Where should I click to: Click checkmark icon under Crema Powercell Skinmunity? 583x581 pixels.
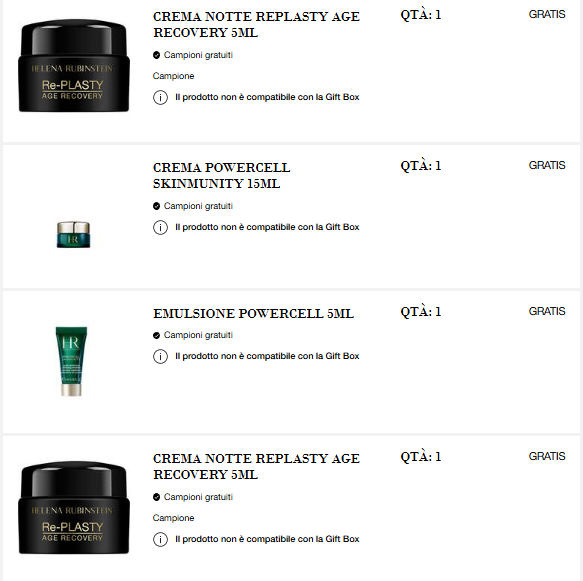click(x=157, y=206)
